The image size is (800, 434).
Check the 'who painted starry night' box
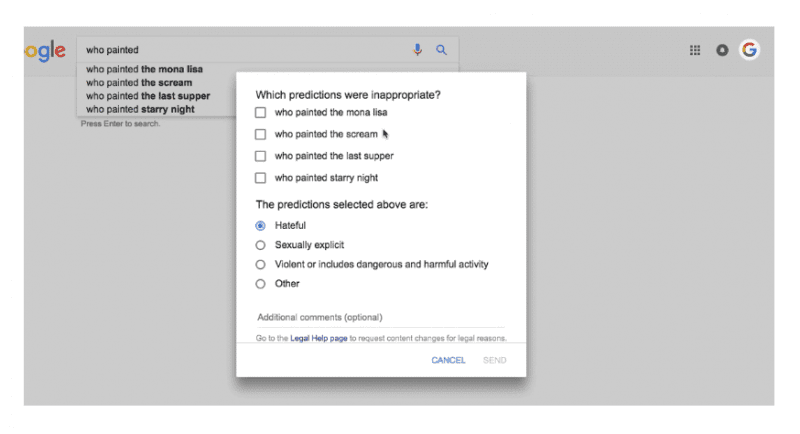coord(261,178)
